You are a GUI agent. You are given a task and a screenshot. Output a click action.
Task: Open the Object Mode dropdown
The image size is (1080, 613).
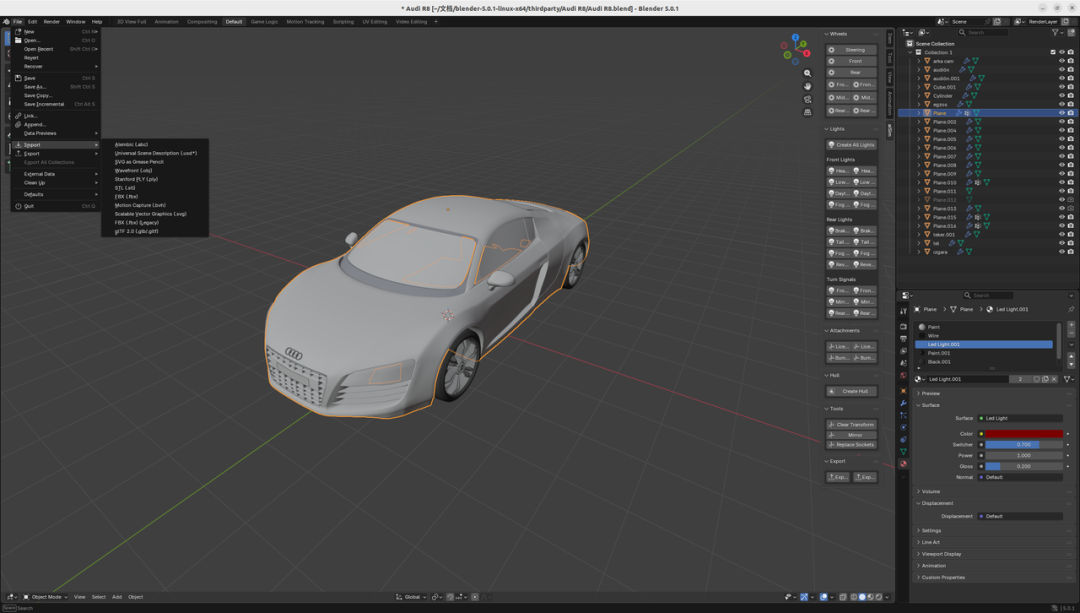pyautogui.click(x=45, y=597)
